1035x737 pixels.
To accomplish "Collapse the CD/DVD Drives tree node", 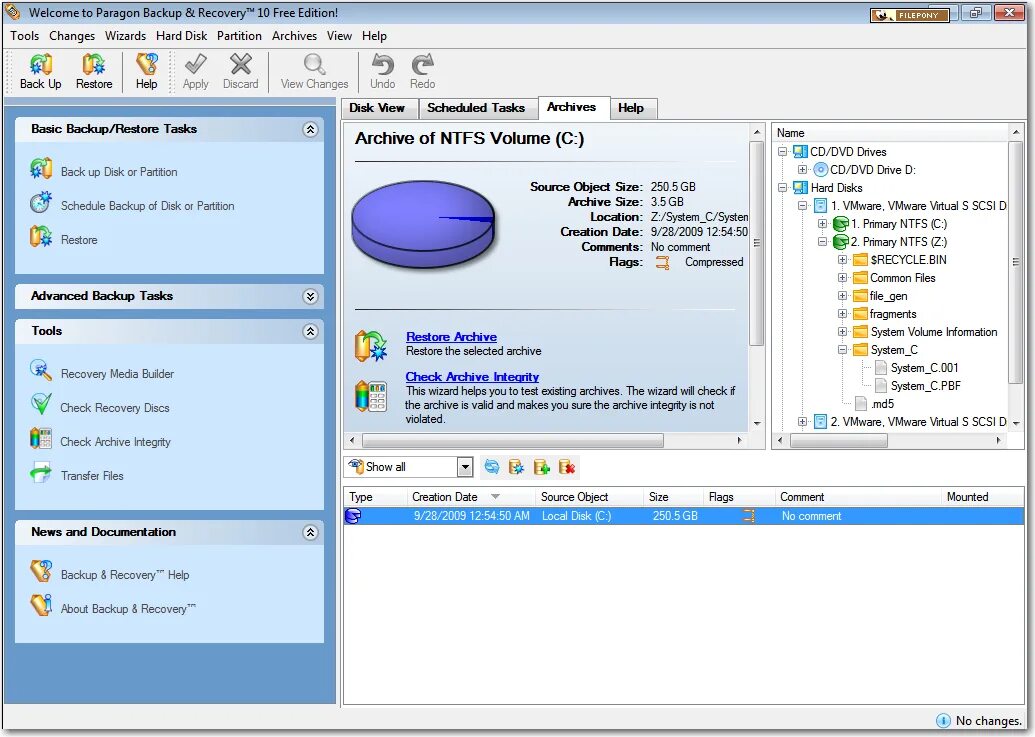I will pyautogui.click(x=782, y=152).
